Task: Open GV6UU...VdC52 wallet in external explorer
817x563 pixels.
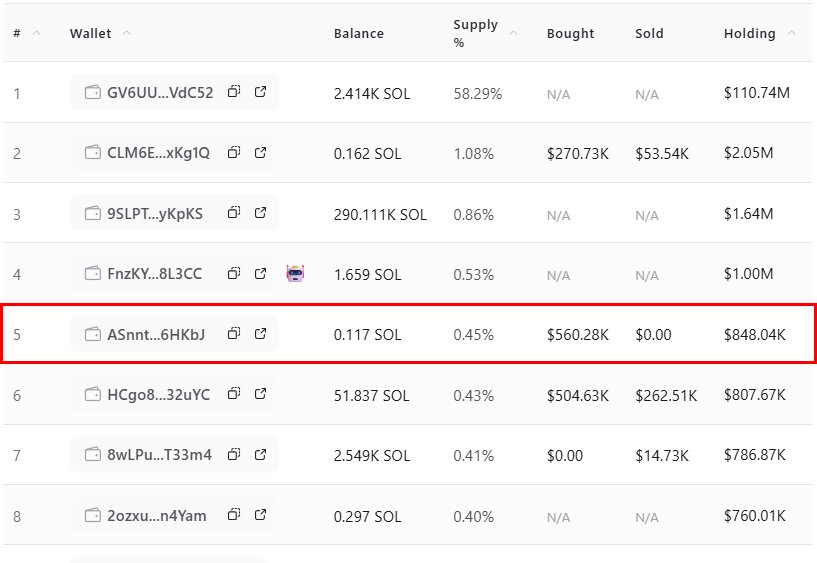Action: (x=261, y=92)
